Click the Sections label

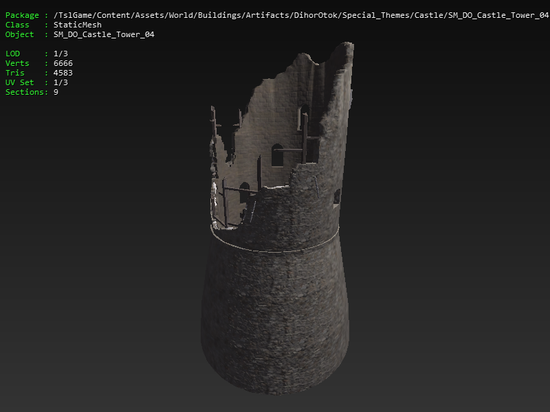tap(26, 92)
